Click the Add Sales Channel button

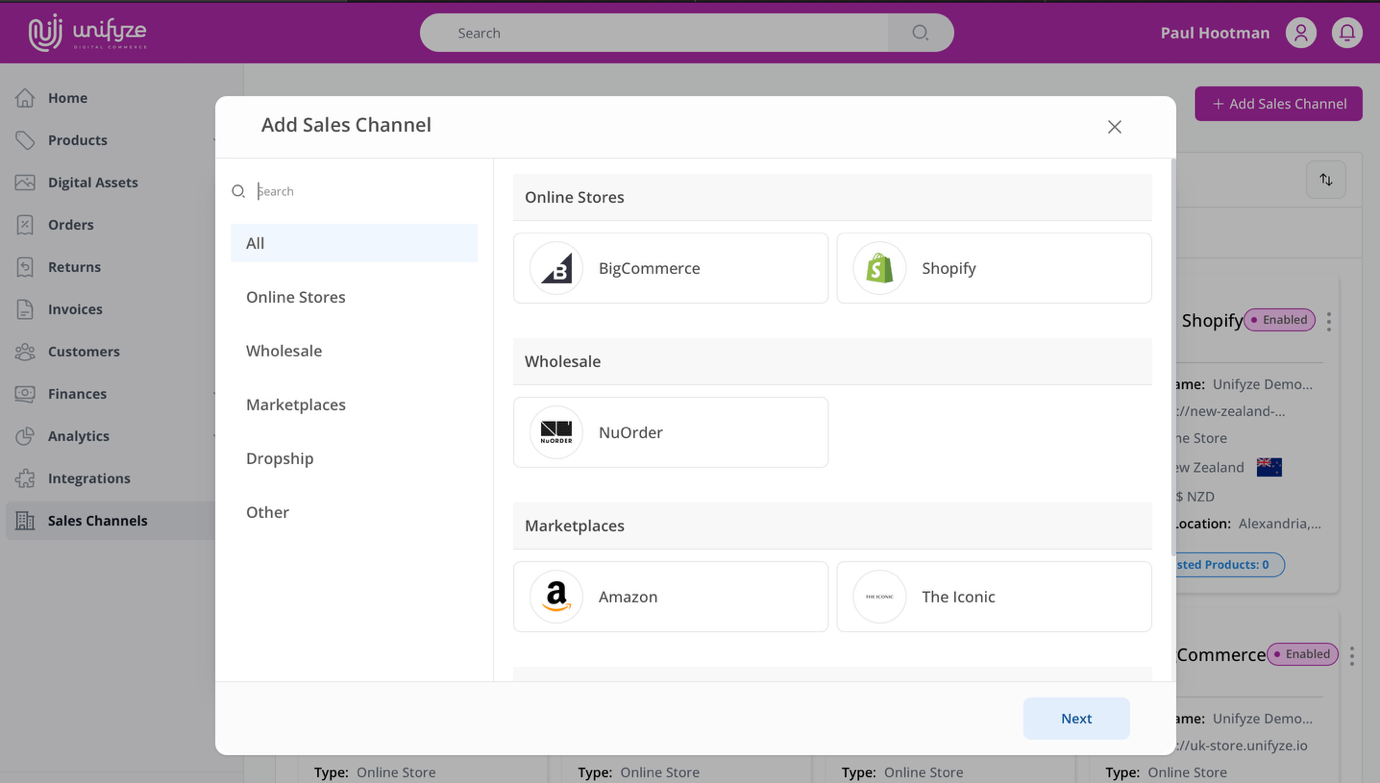tap(1278, 104)
